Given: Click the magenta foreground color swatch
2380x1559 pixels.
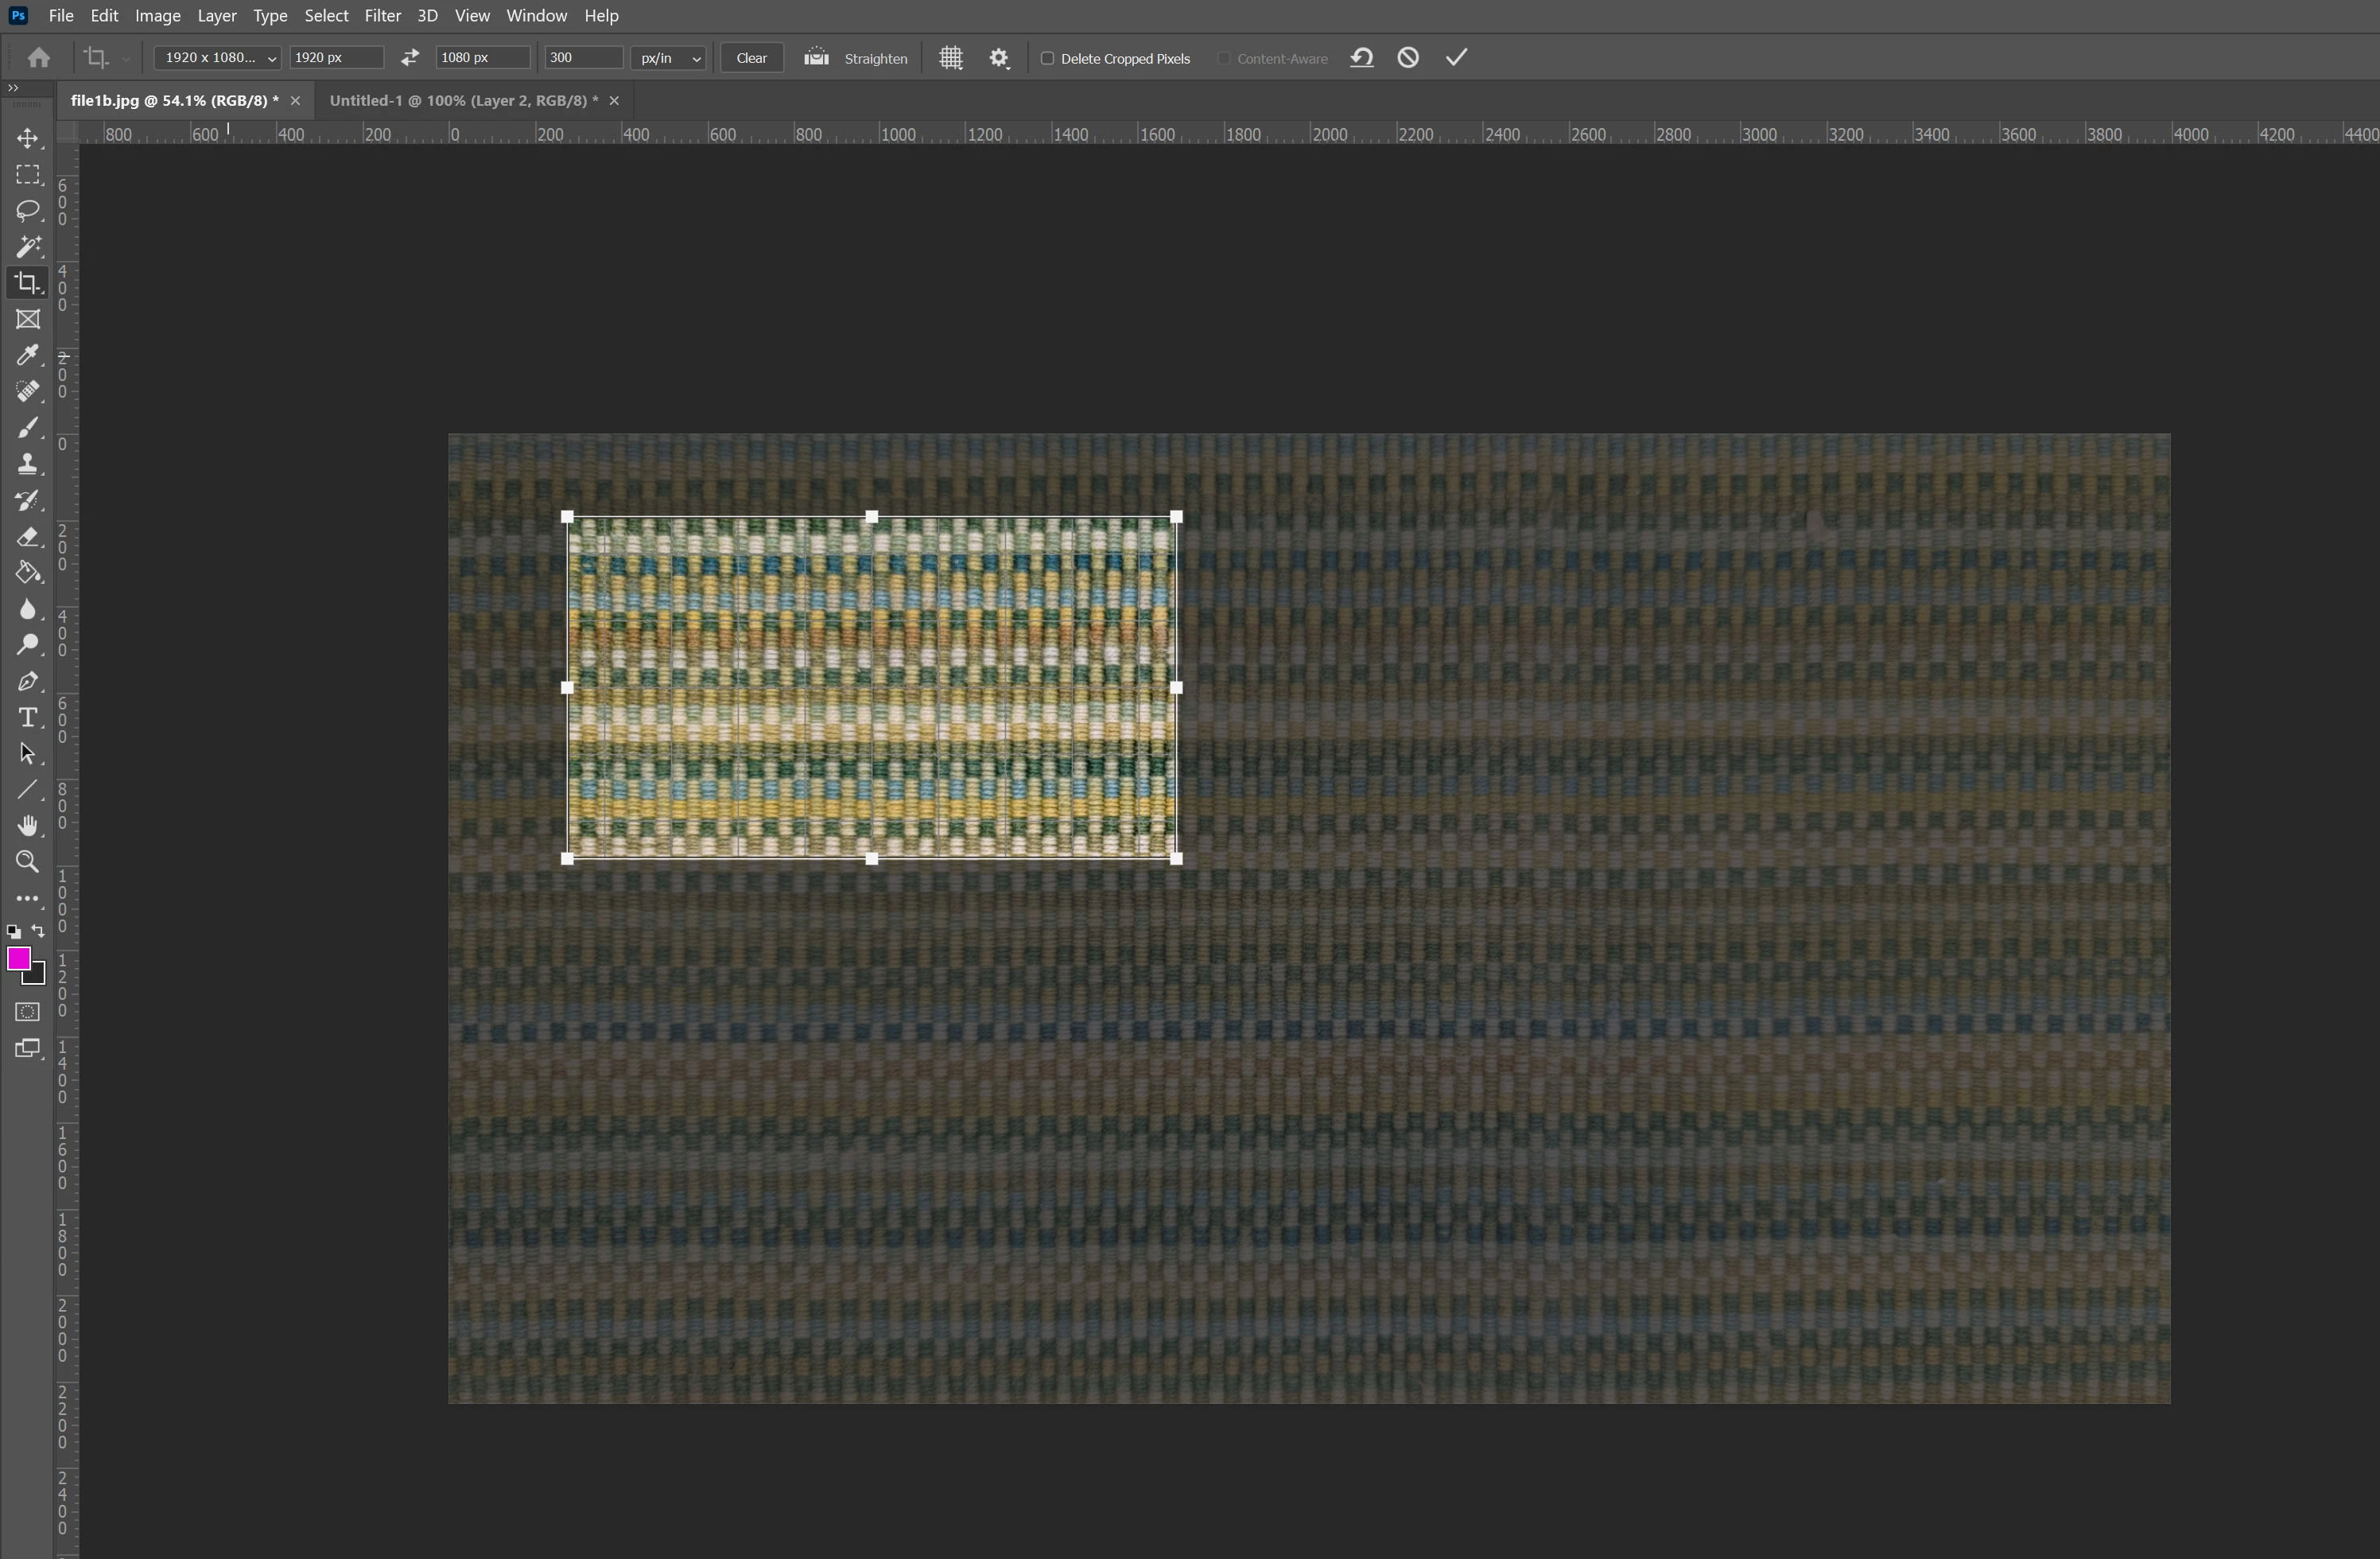Looking at the screenshot, I should click(18, 958).
